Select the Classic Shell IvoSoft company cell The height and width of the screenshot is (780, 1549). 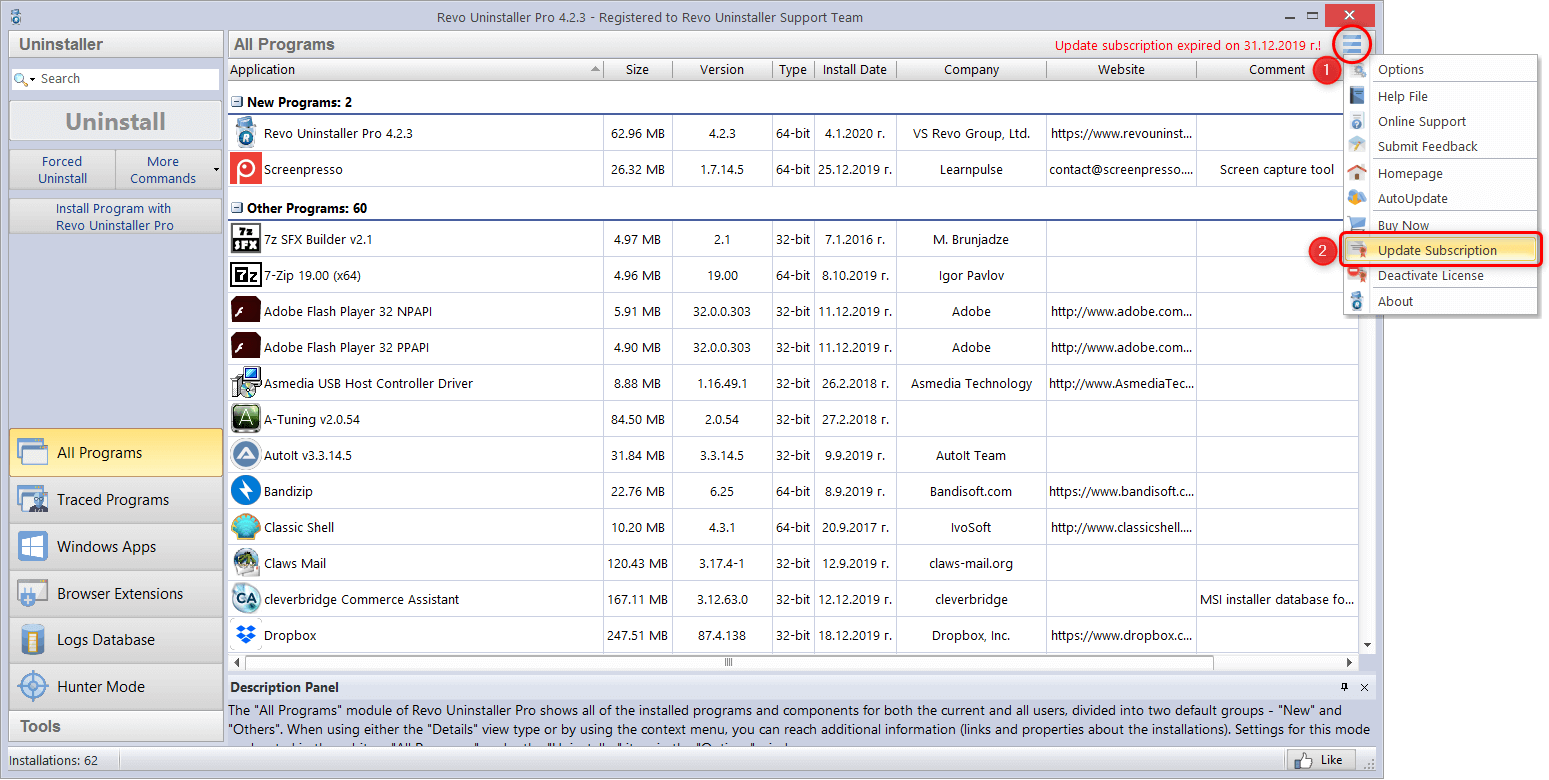[971, 527]
